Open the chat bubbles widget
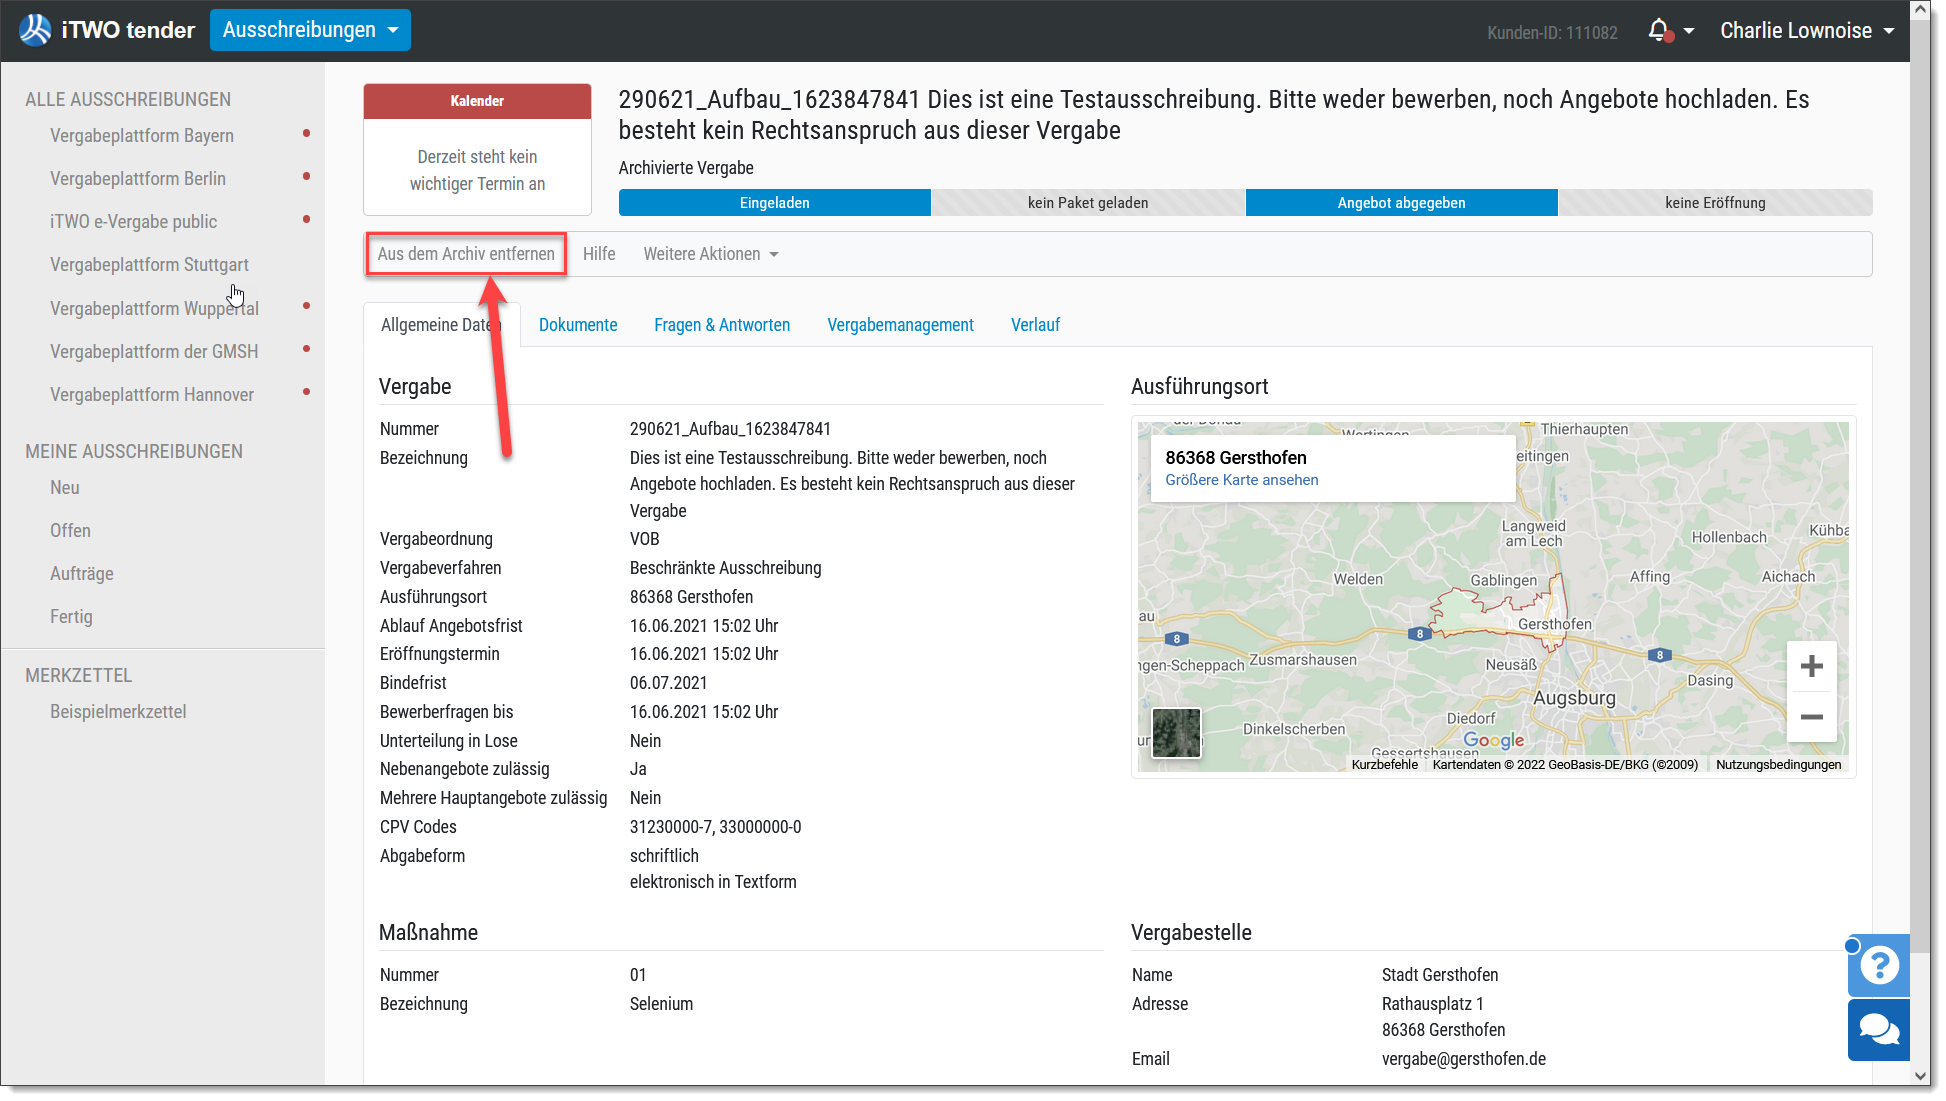The image size is (1946, 1101). (1879, 1030)
